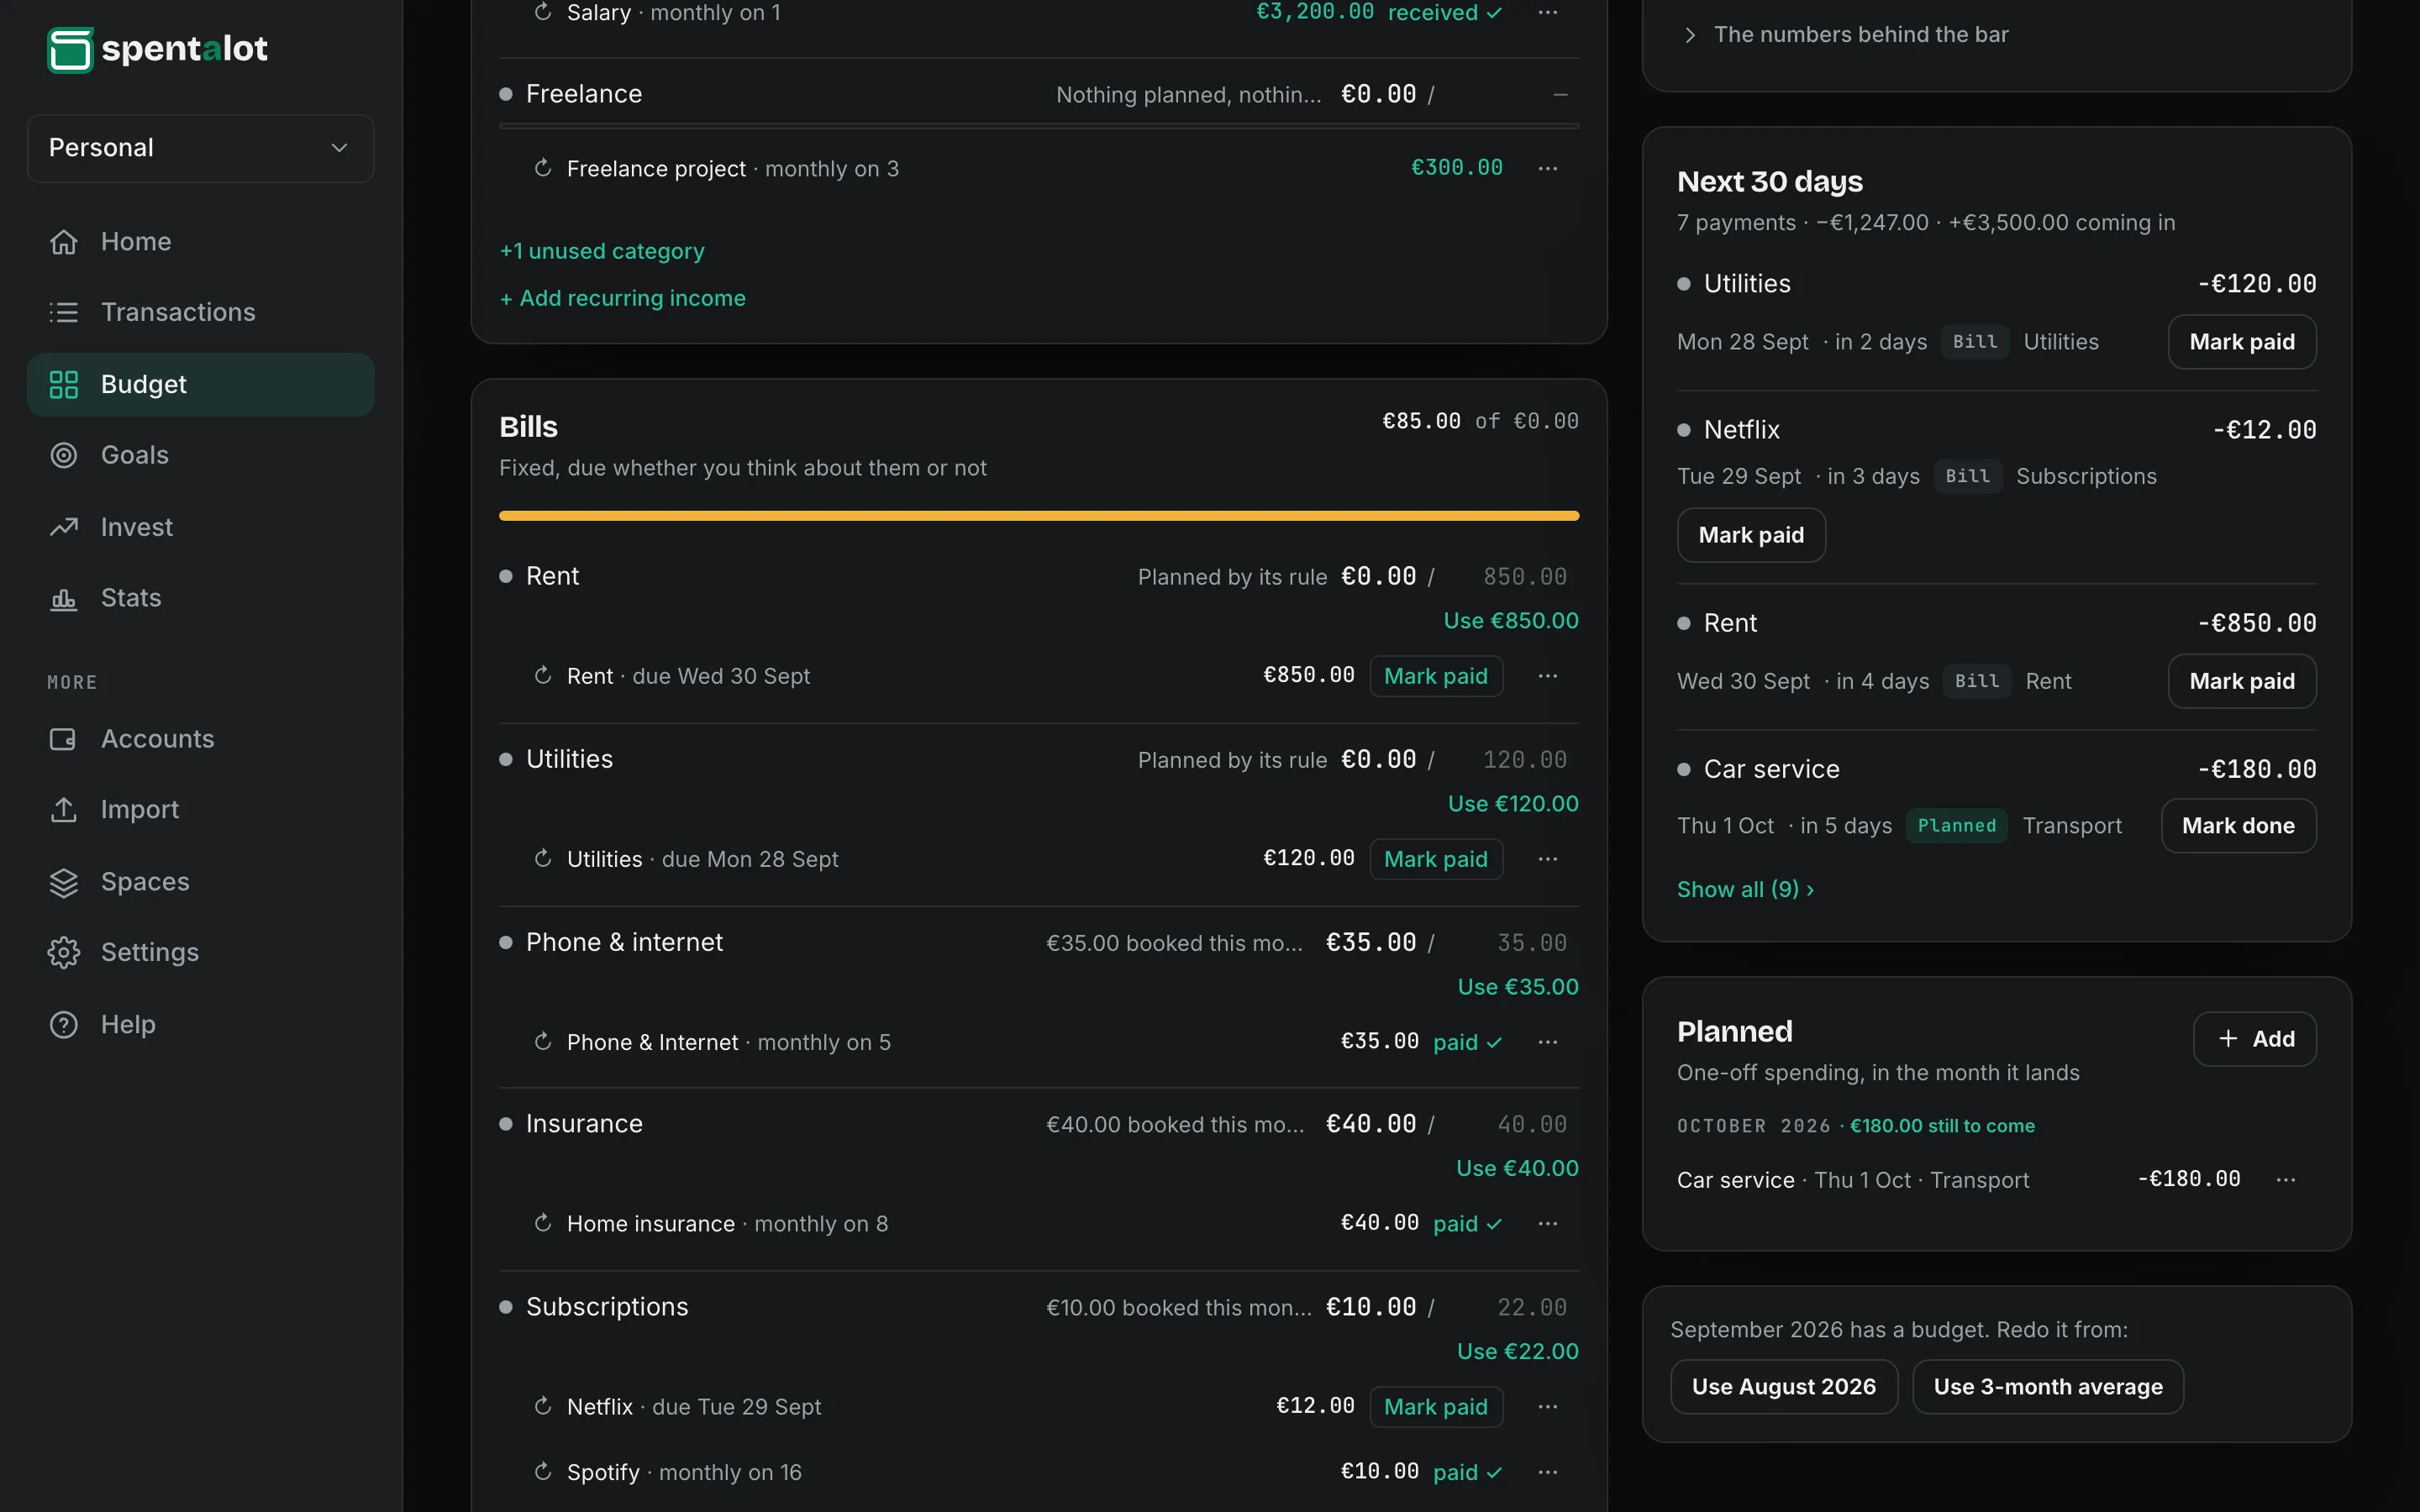Open more options for Rent bill row
Screen dimensions: 2420x1512
(x=1548, y=676)
